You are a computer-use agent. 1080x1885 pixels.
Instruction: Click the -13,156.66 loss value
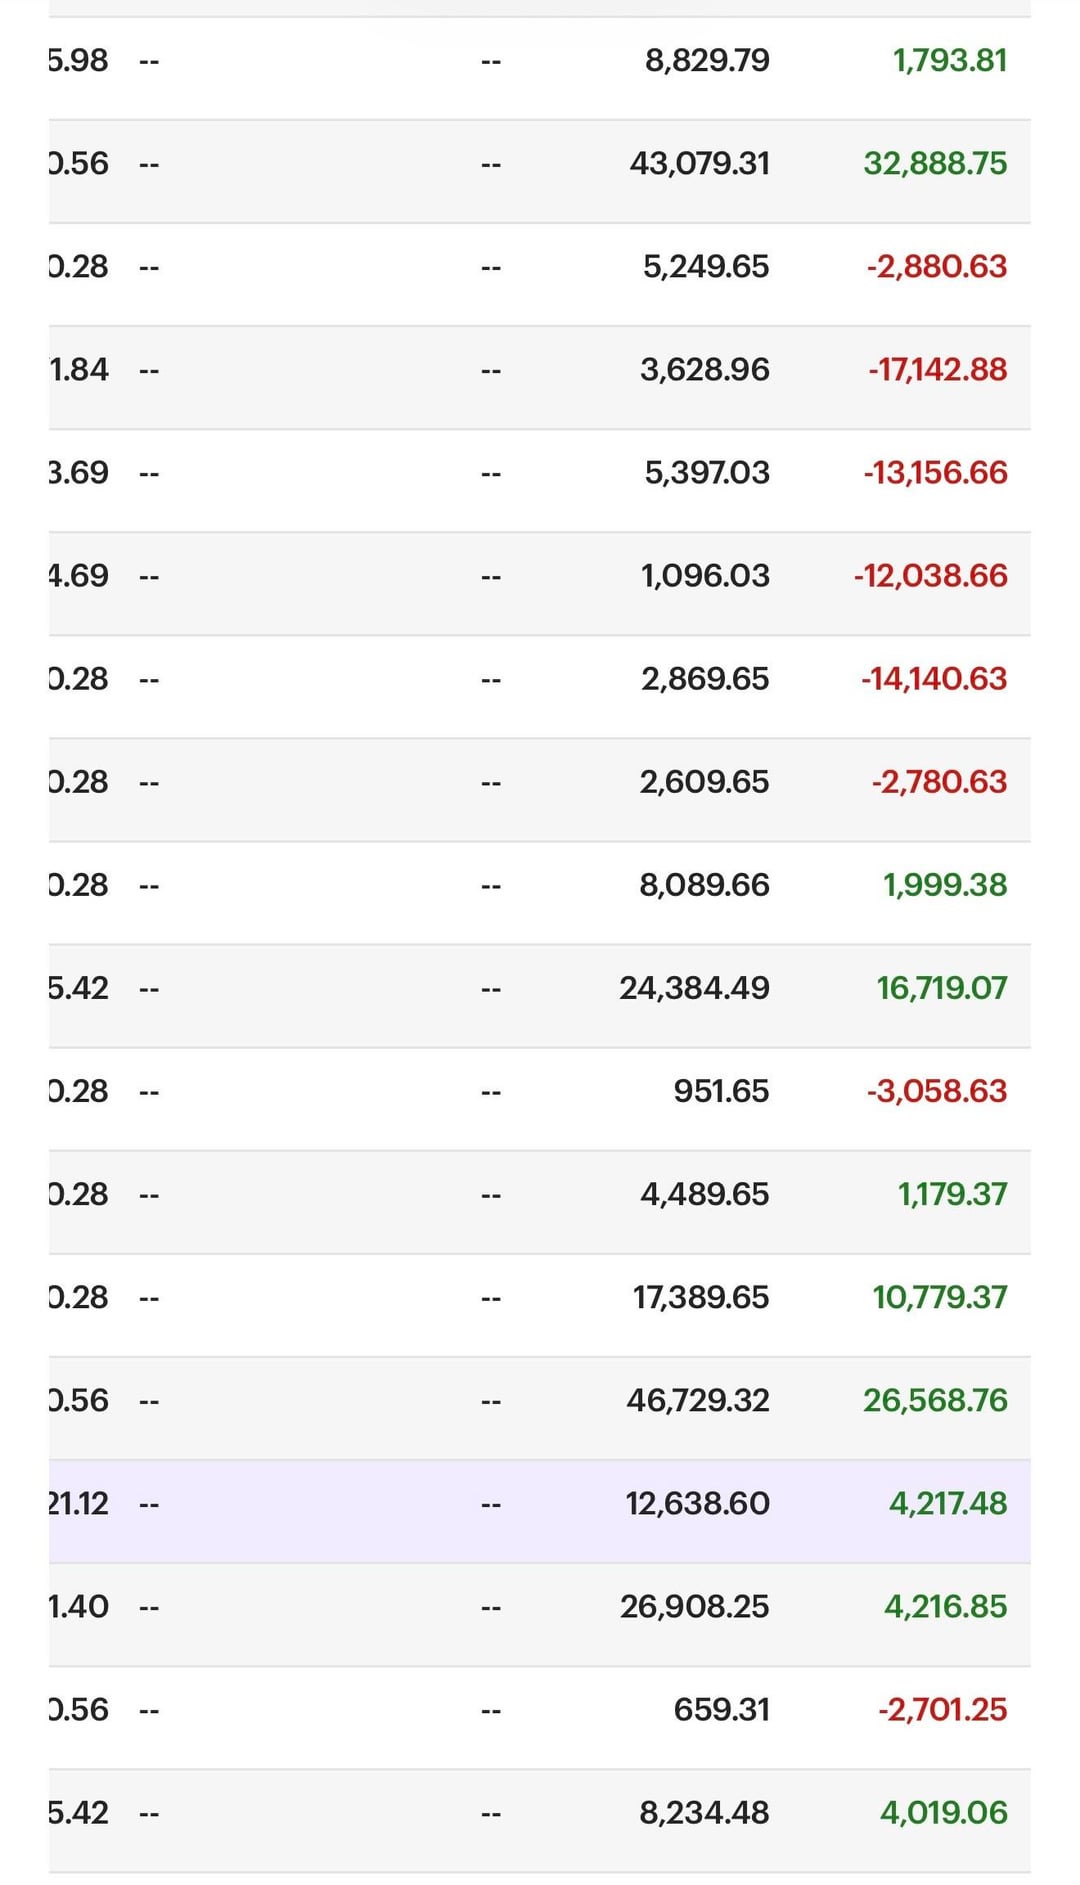tap(935, 473)
